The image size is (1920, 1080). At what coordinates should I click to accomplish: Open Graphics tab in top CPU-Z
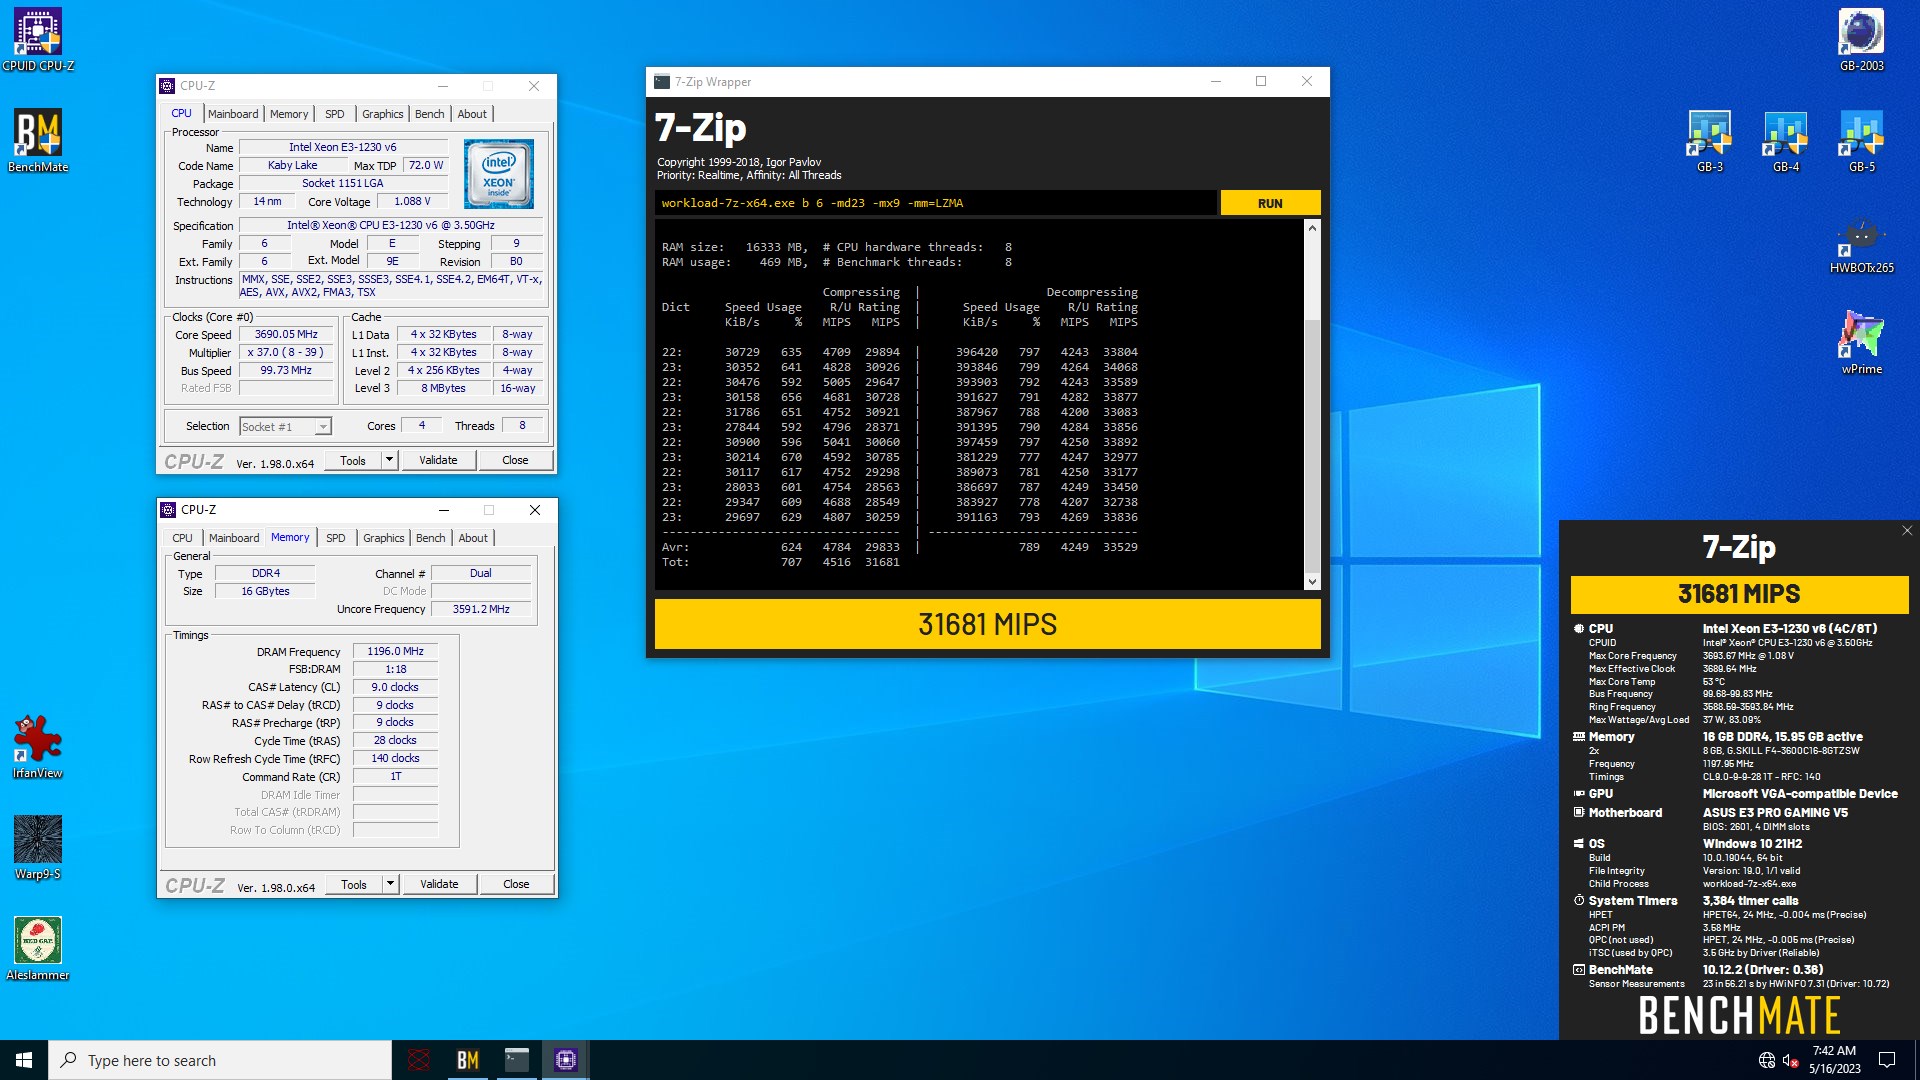(x=383, y=114)
